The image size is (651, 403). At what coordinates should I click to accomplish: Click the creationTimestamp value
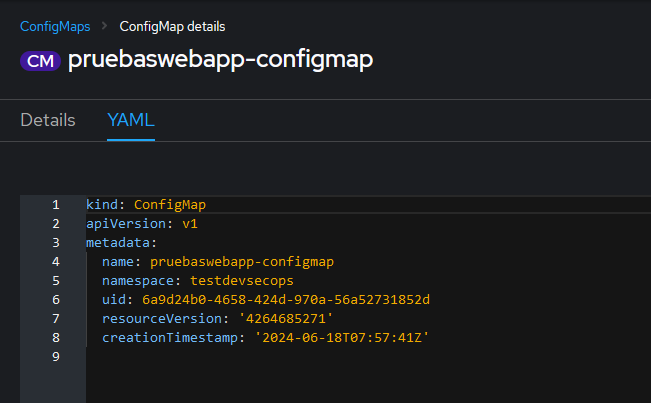[344, 338]
